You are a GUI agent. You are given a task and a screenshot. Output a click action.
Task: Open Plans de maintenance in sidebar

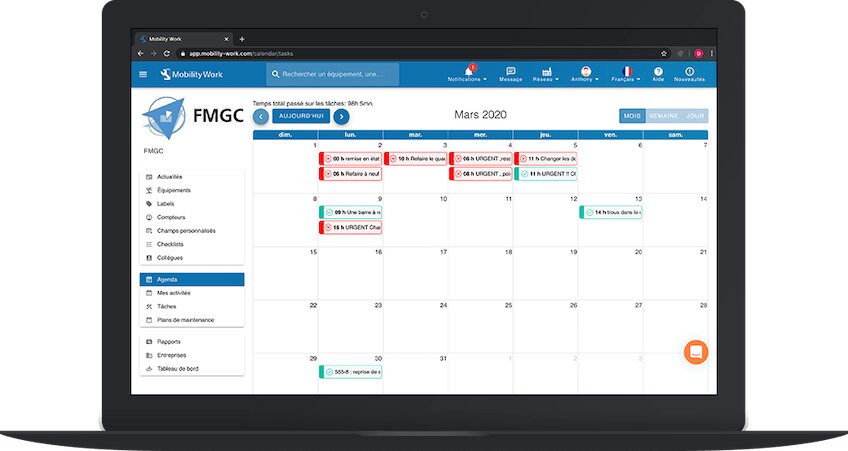click(x=191, y=320)
